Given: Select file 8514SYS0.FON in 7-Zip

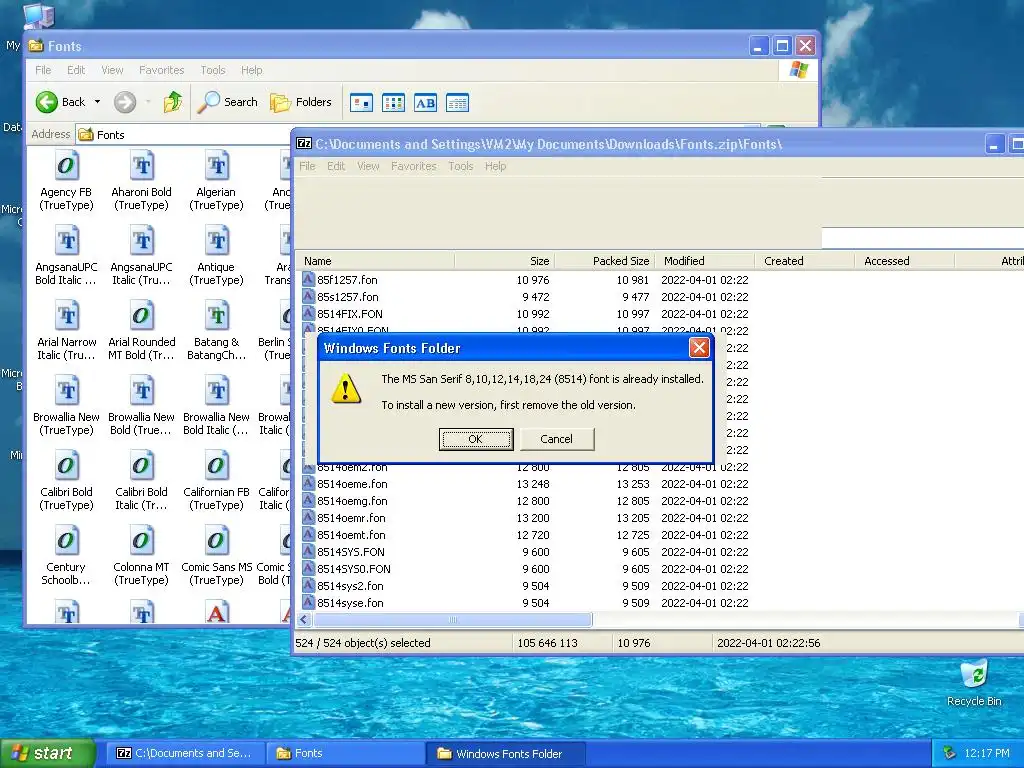Looking at the screenshot, I should [x=353, y=569].
